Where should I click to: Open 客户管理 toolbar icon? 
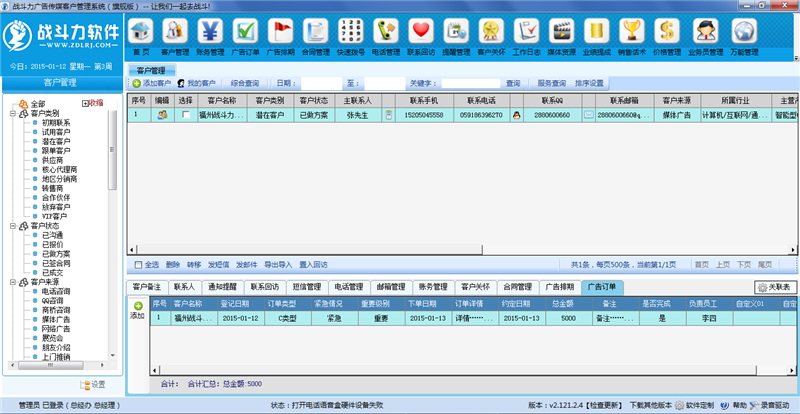175,31
